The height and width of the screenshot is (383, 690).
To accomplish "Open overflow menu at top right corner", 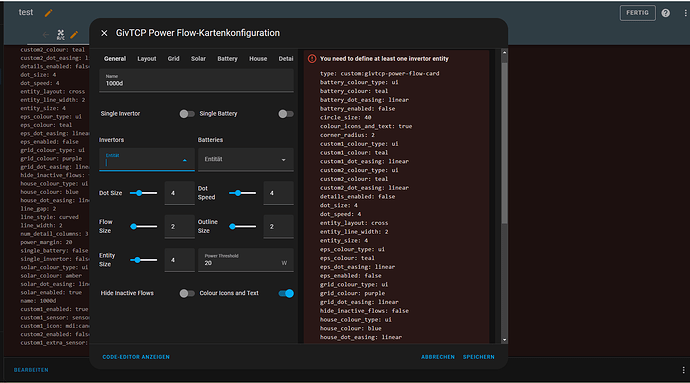I will [x=685, y=13].
